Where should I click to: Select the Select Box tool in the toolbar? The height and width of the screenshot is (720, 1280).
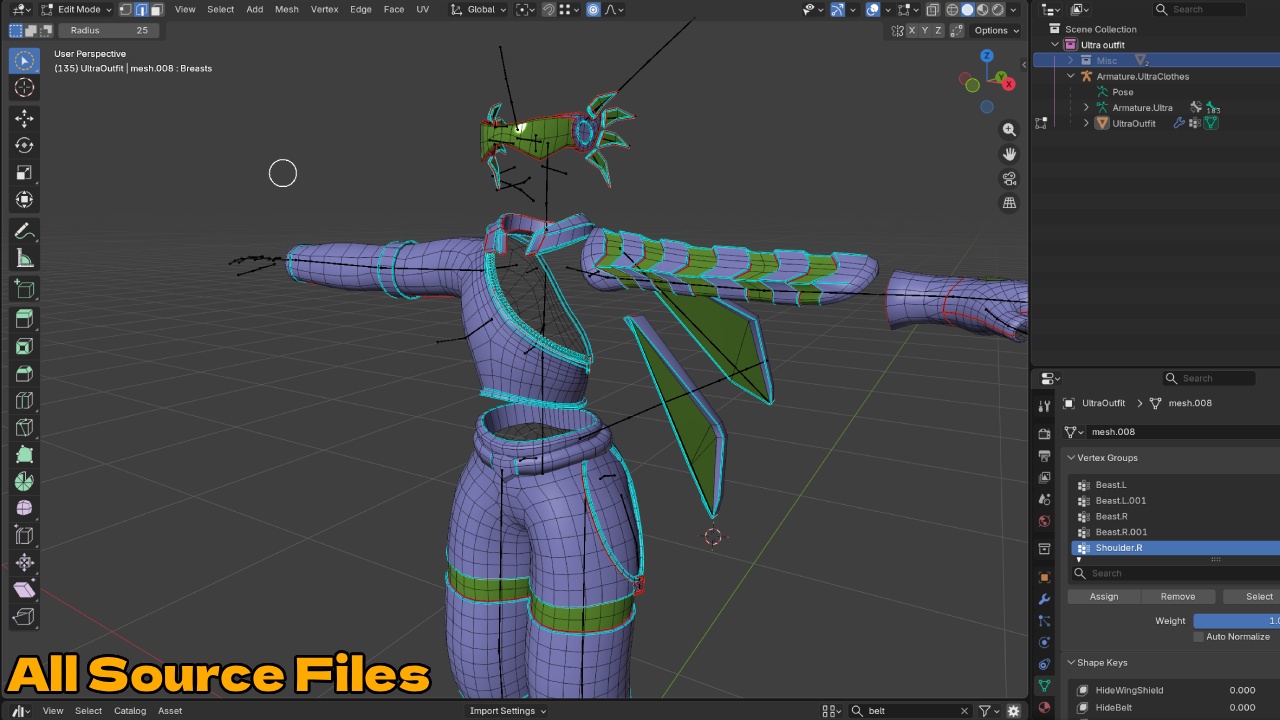24,60
